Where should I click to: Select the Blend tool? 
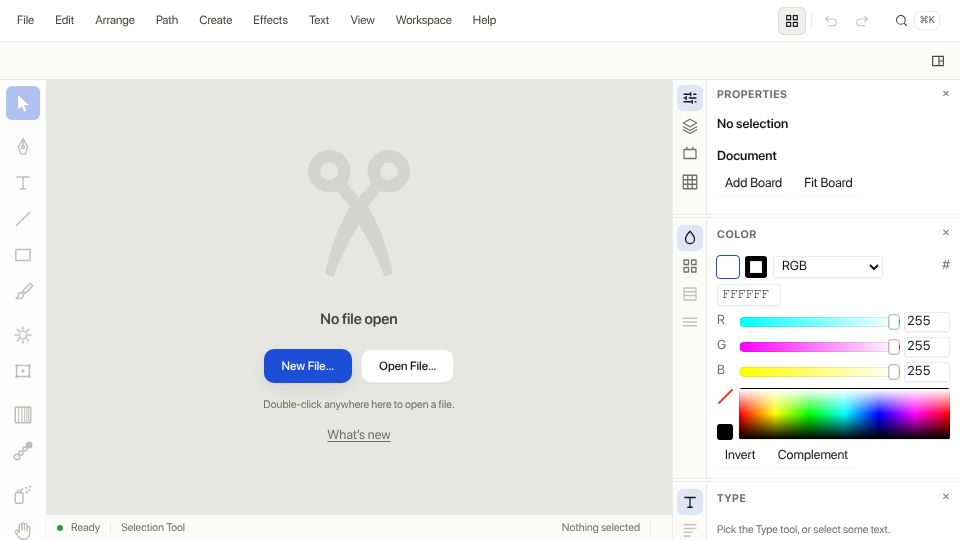(x=23, y=451)
